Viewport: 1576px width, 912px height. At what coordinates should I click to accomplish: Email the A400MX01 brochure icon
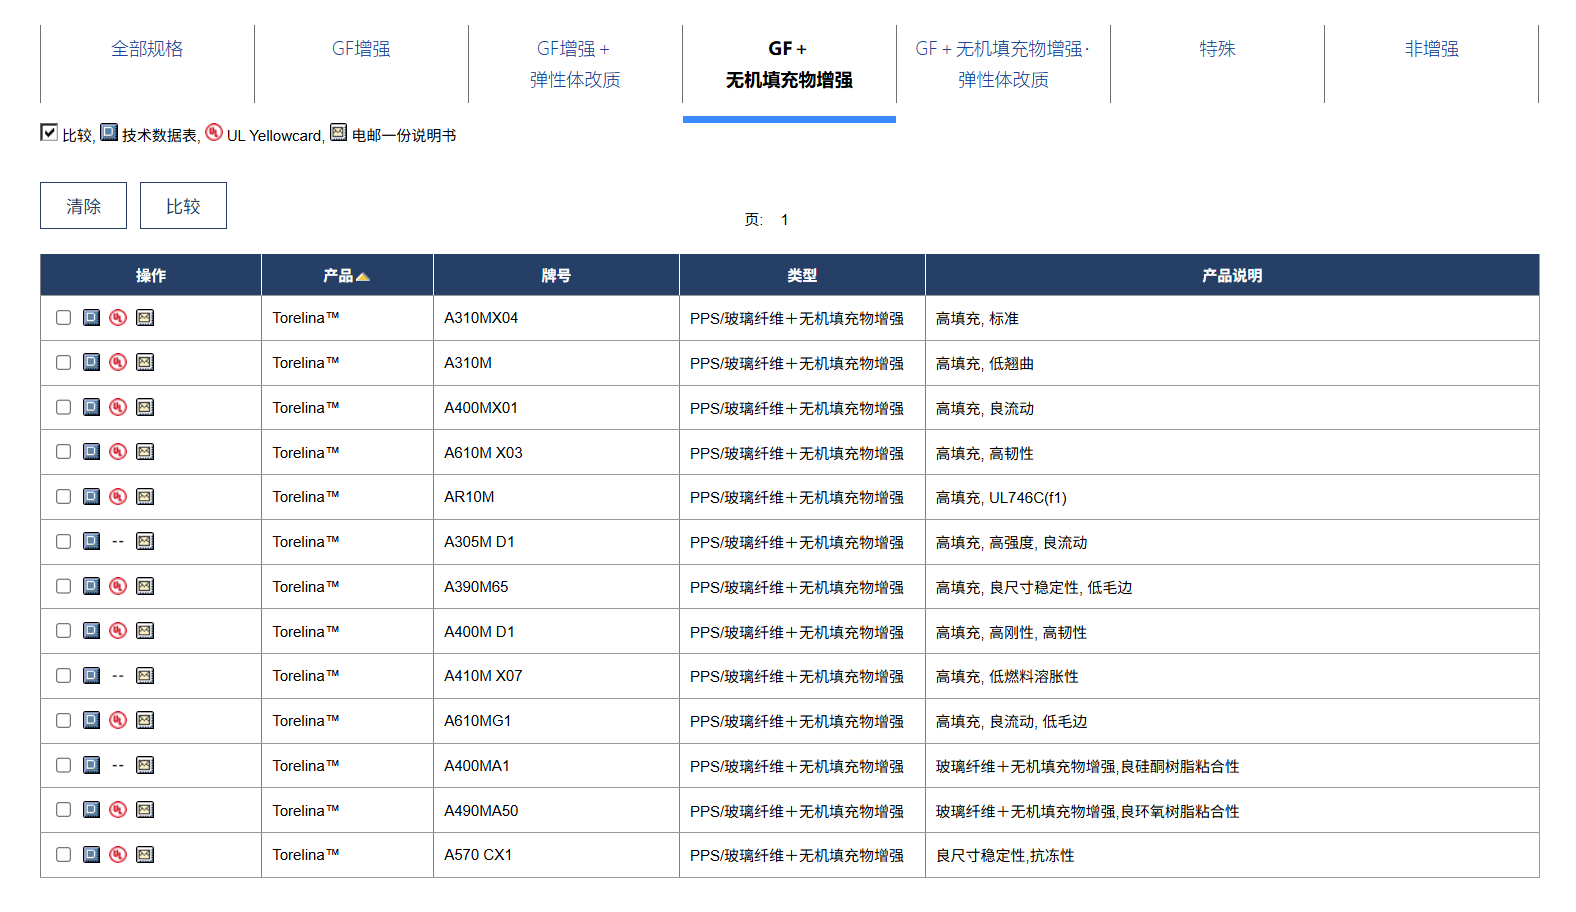click(x=145, y=407)
